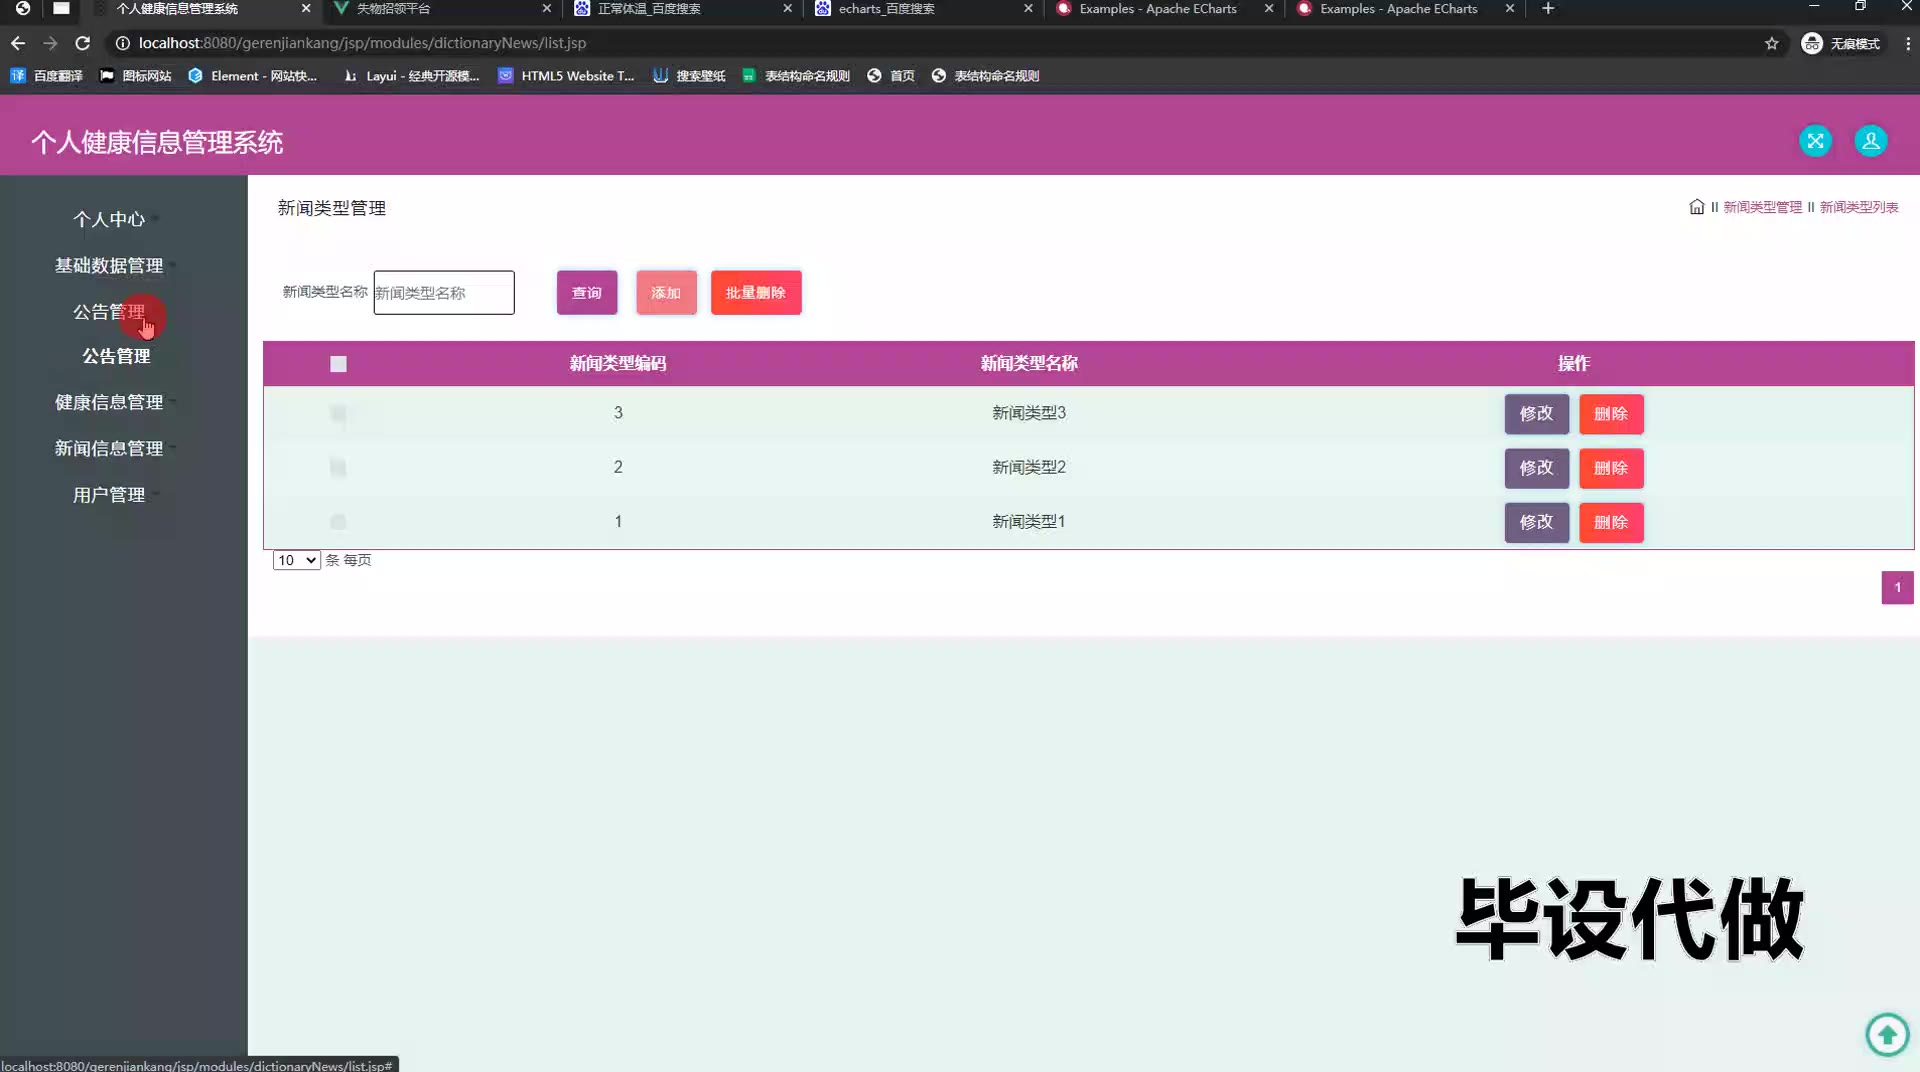The height and width of the screenshot is (1072, 1920).
Task: Open the rows-per-page dropdown showing 10
Action: tap(296, 560)
